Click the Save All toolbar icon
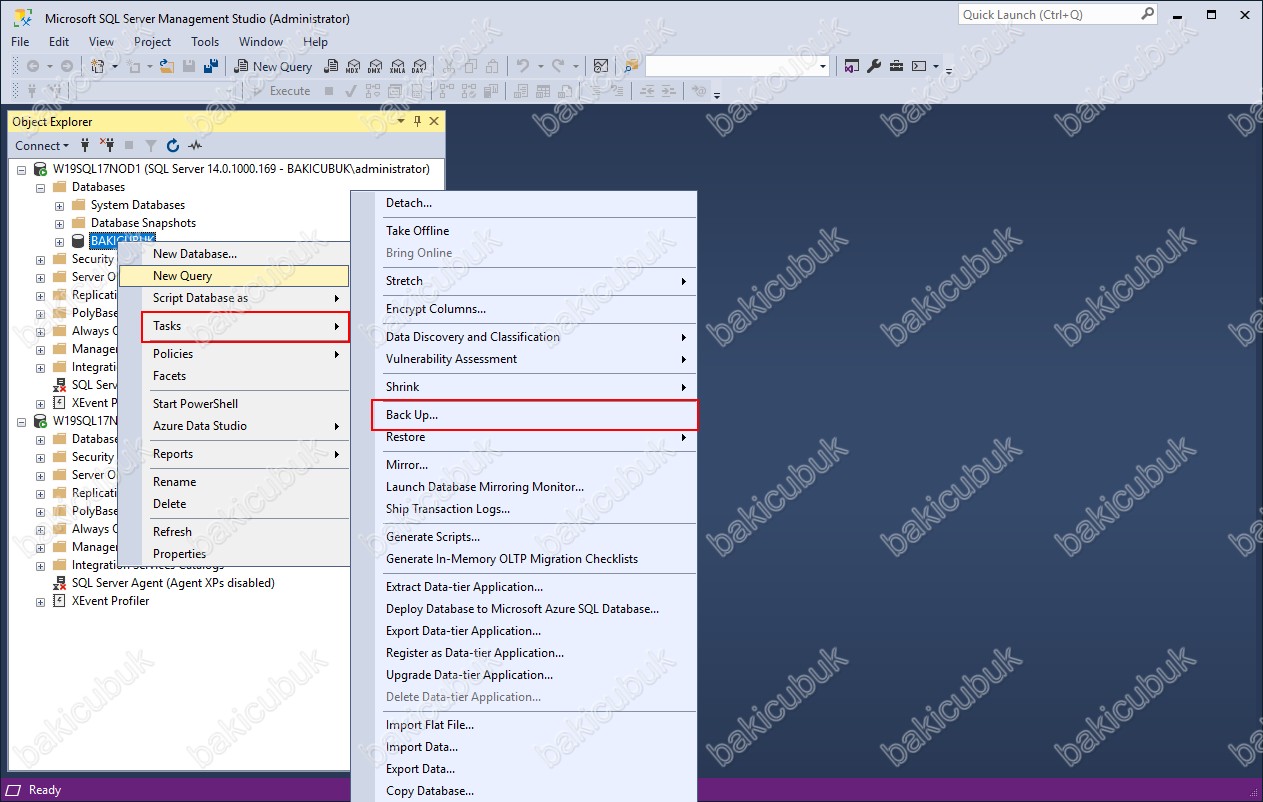Image resolution: width=1263 pixels, height=802 pixels. pyautogui.click(x=211, y=66)
